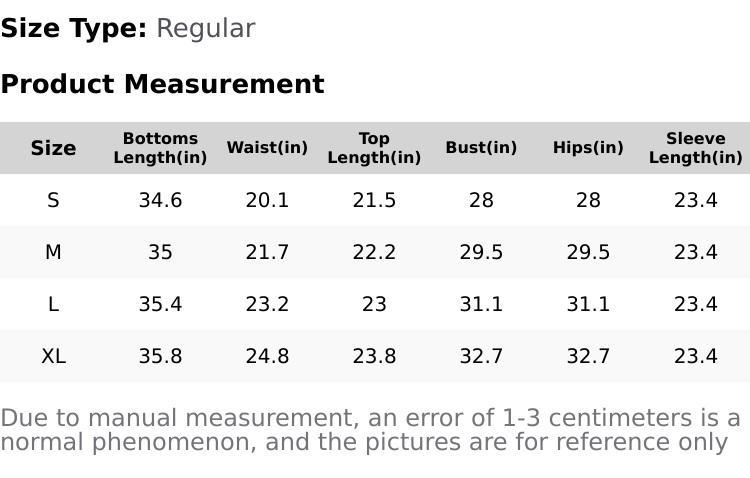Select the XL size row label
The width and height of the screenshot is (750, 478).
click(53, 356)
